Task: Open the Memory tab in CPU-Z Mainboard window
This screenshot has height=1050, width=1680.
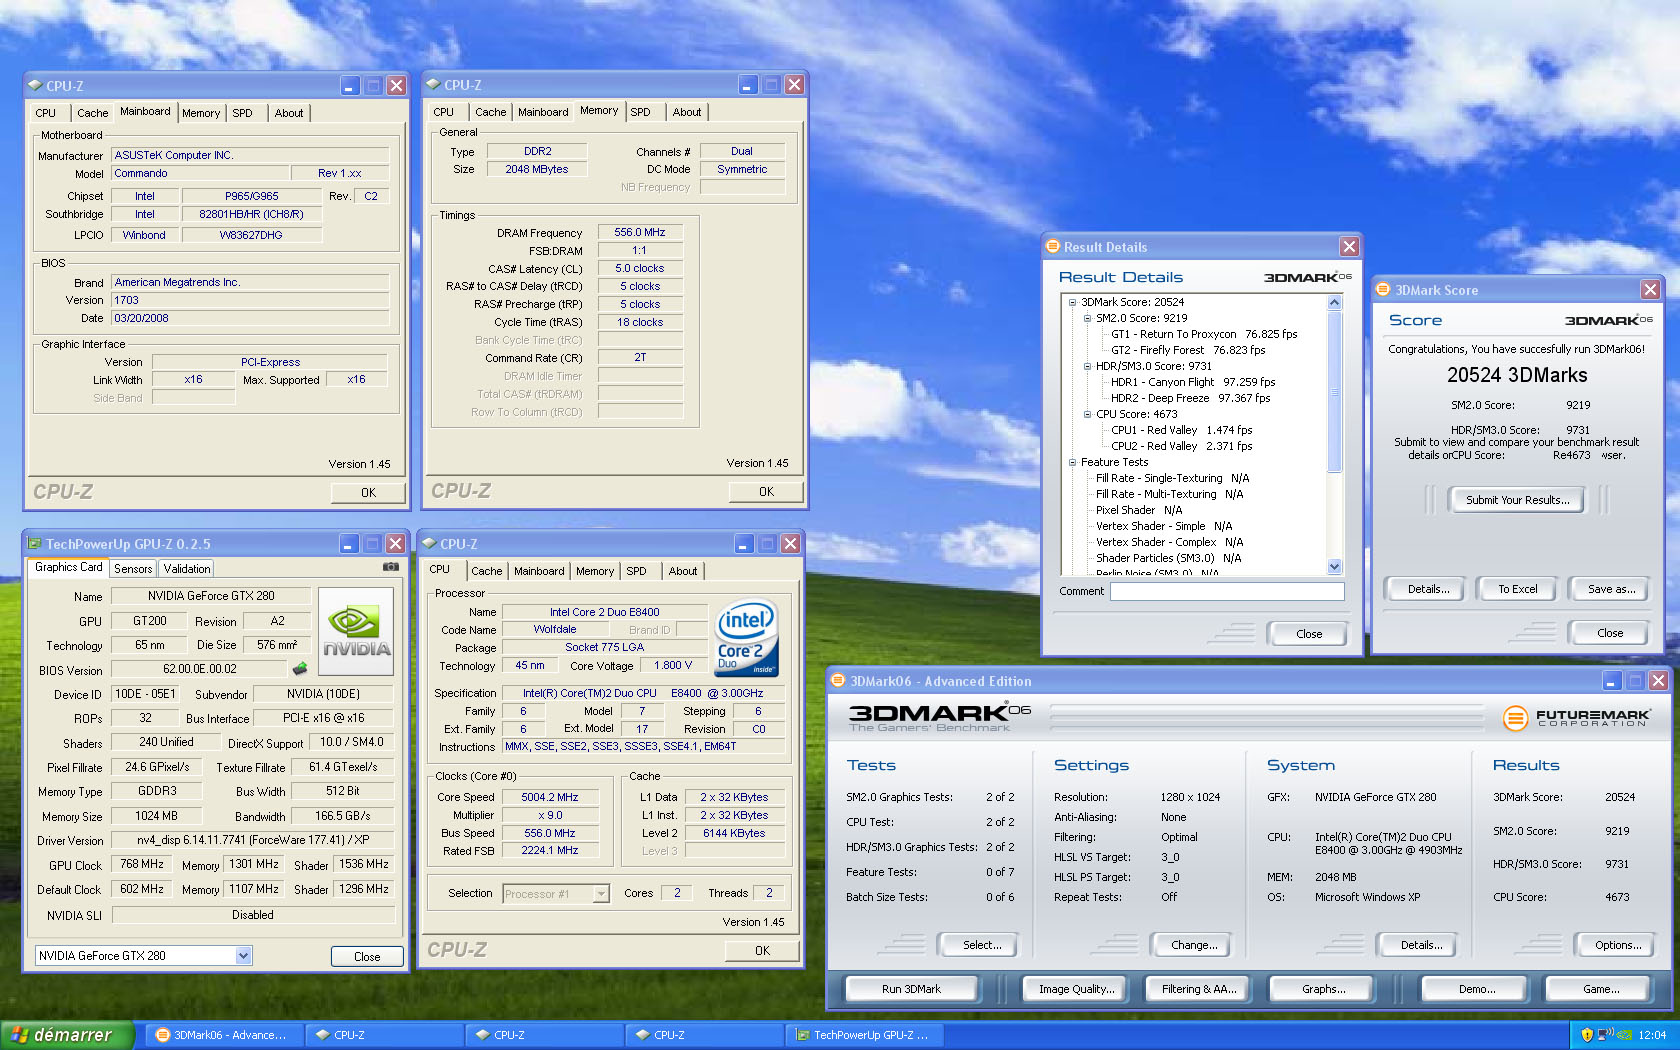Action: [x=201, y=113]
